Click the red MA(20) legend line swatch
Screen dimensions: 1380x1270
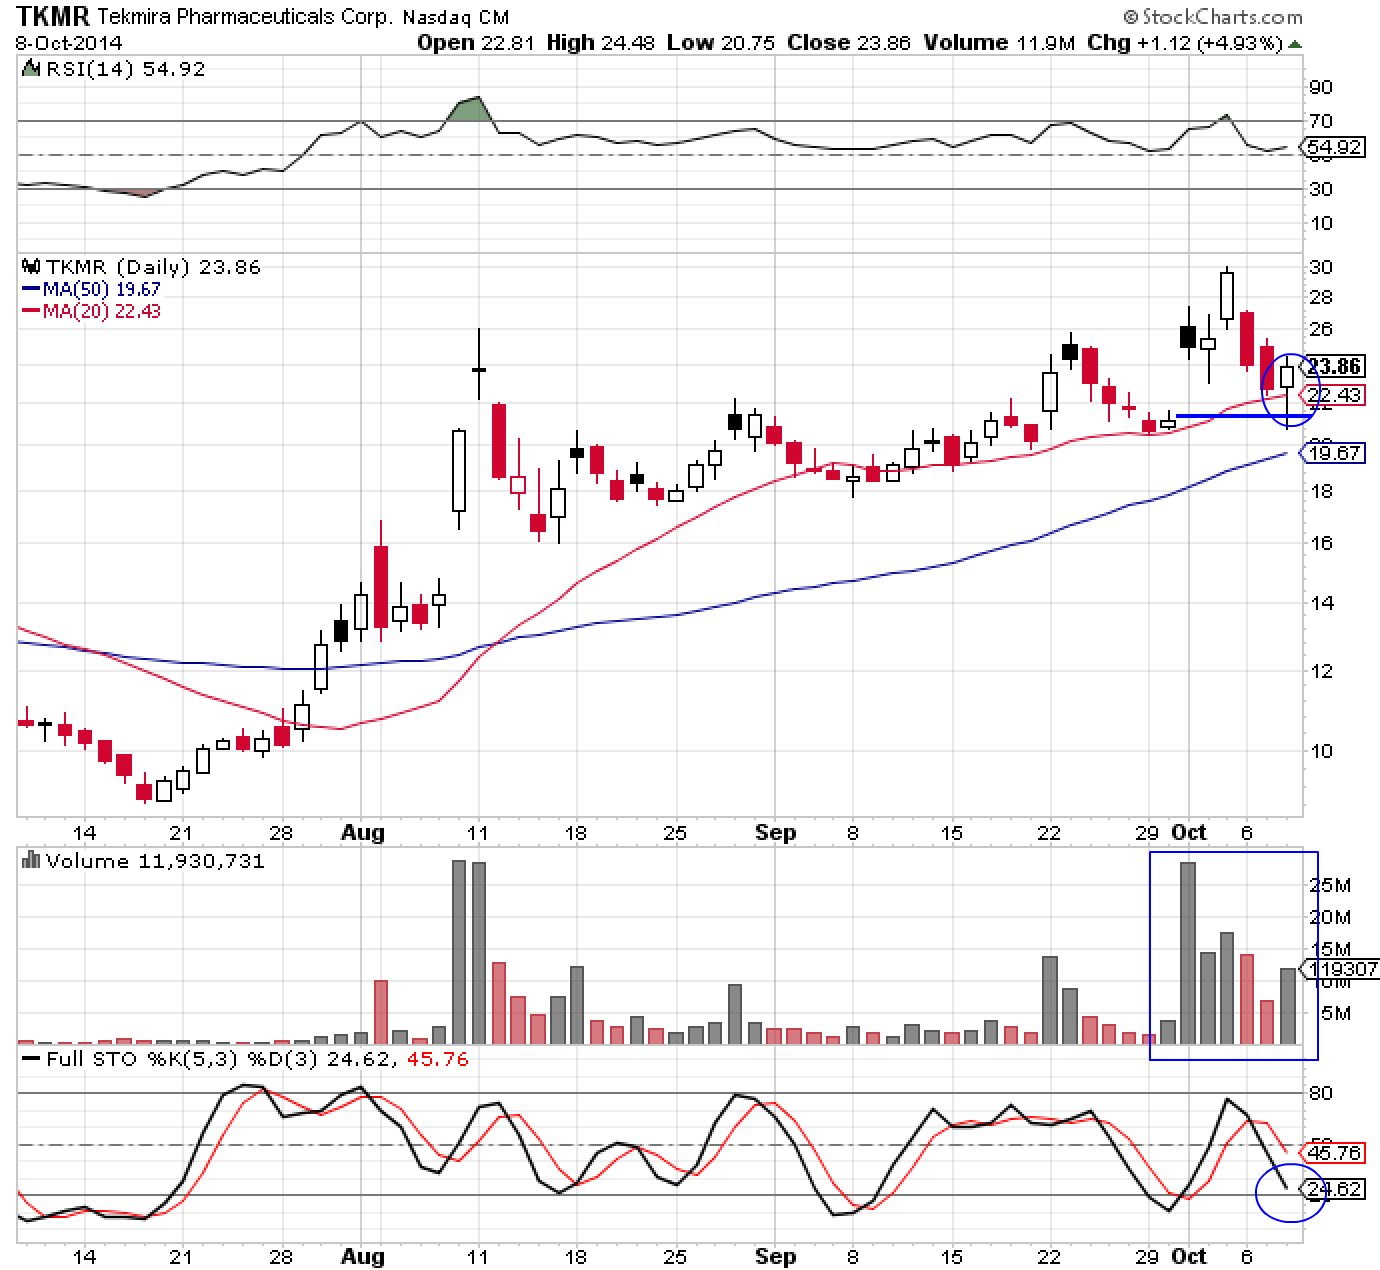tap(30, 311)
